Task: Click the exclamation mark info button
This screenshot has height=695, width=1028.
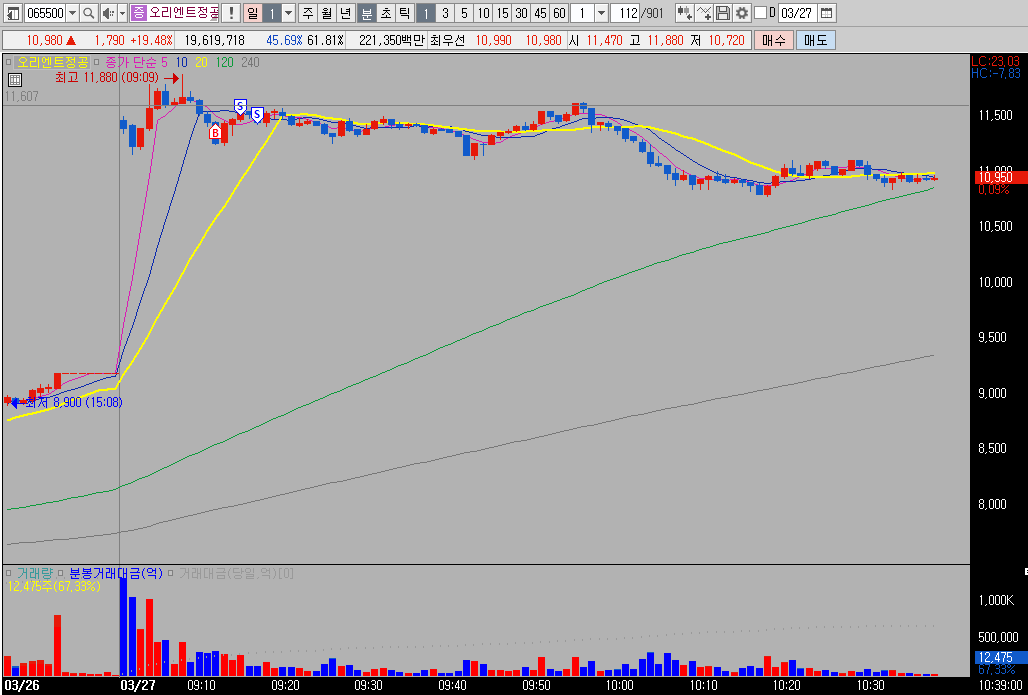Action: [x=231, y=12]
